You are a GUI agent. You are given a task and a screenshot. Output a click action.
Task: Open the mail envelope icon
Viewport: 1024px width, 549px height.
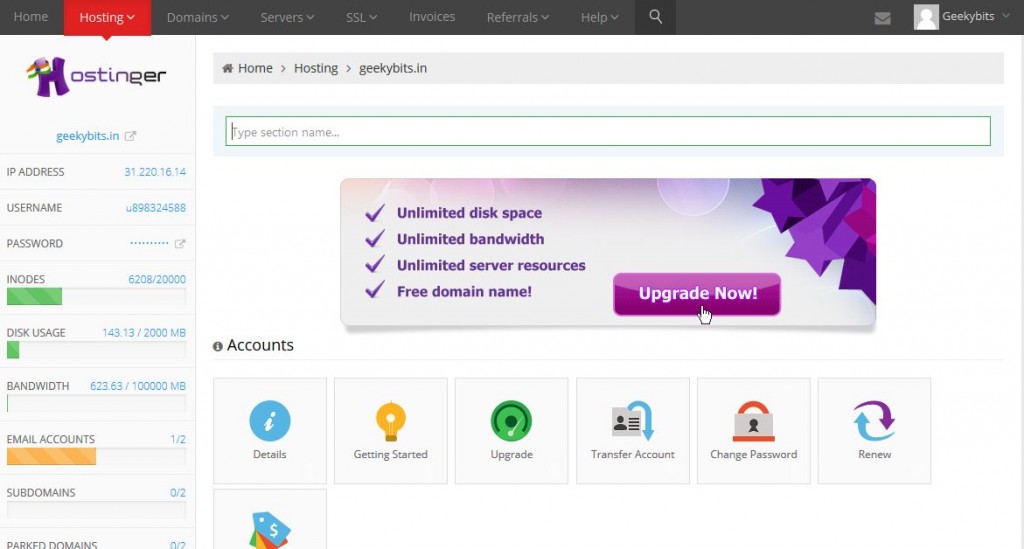[882, 18]
